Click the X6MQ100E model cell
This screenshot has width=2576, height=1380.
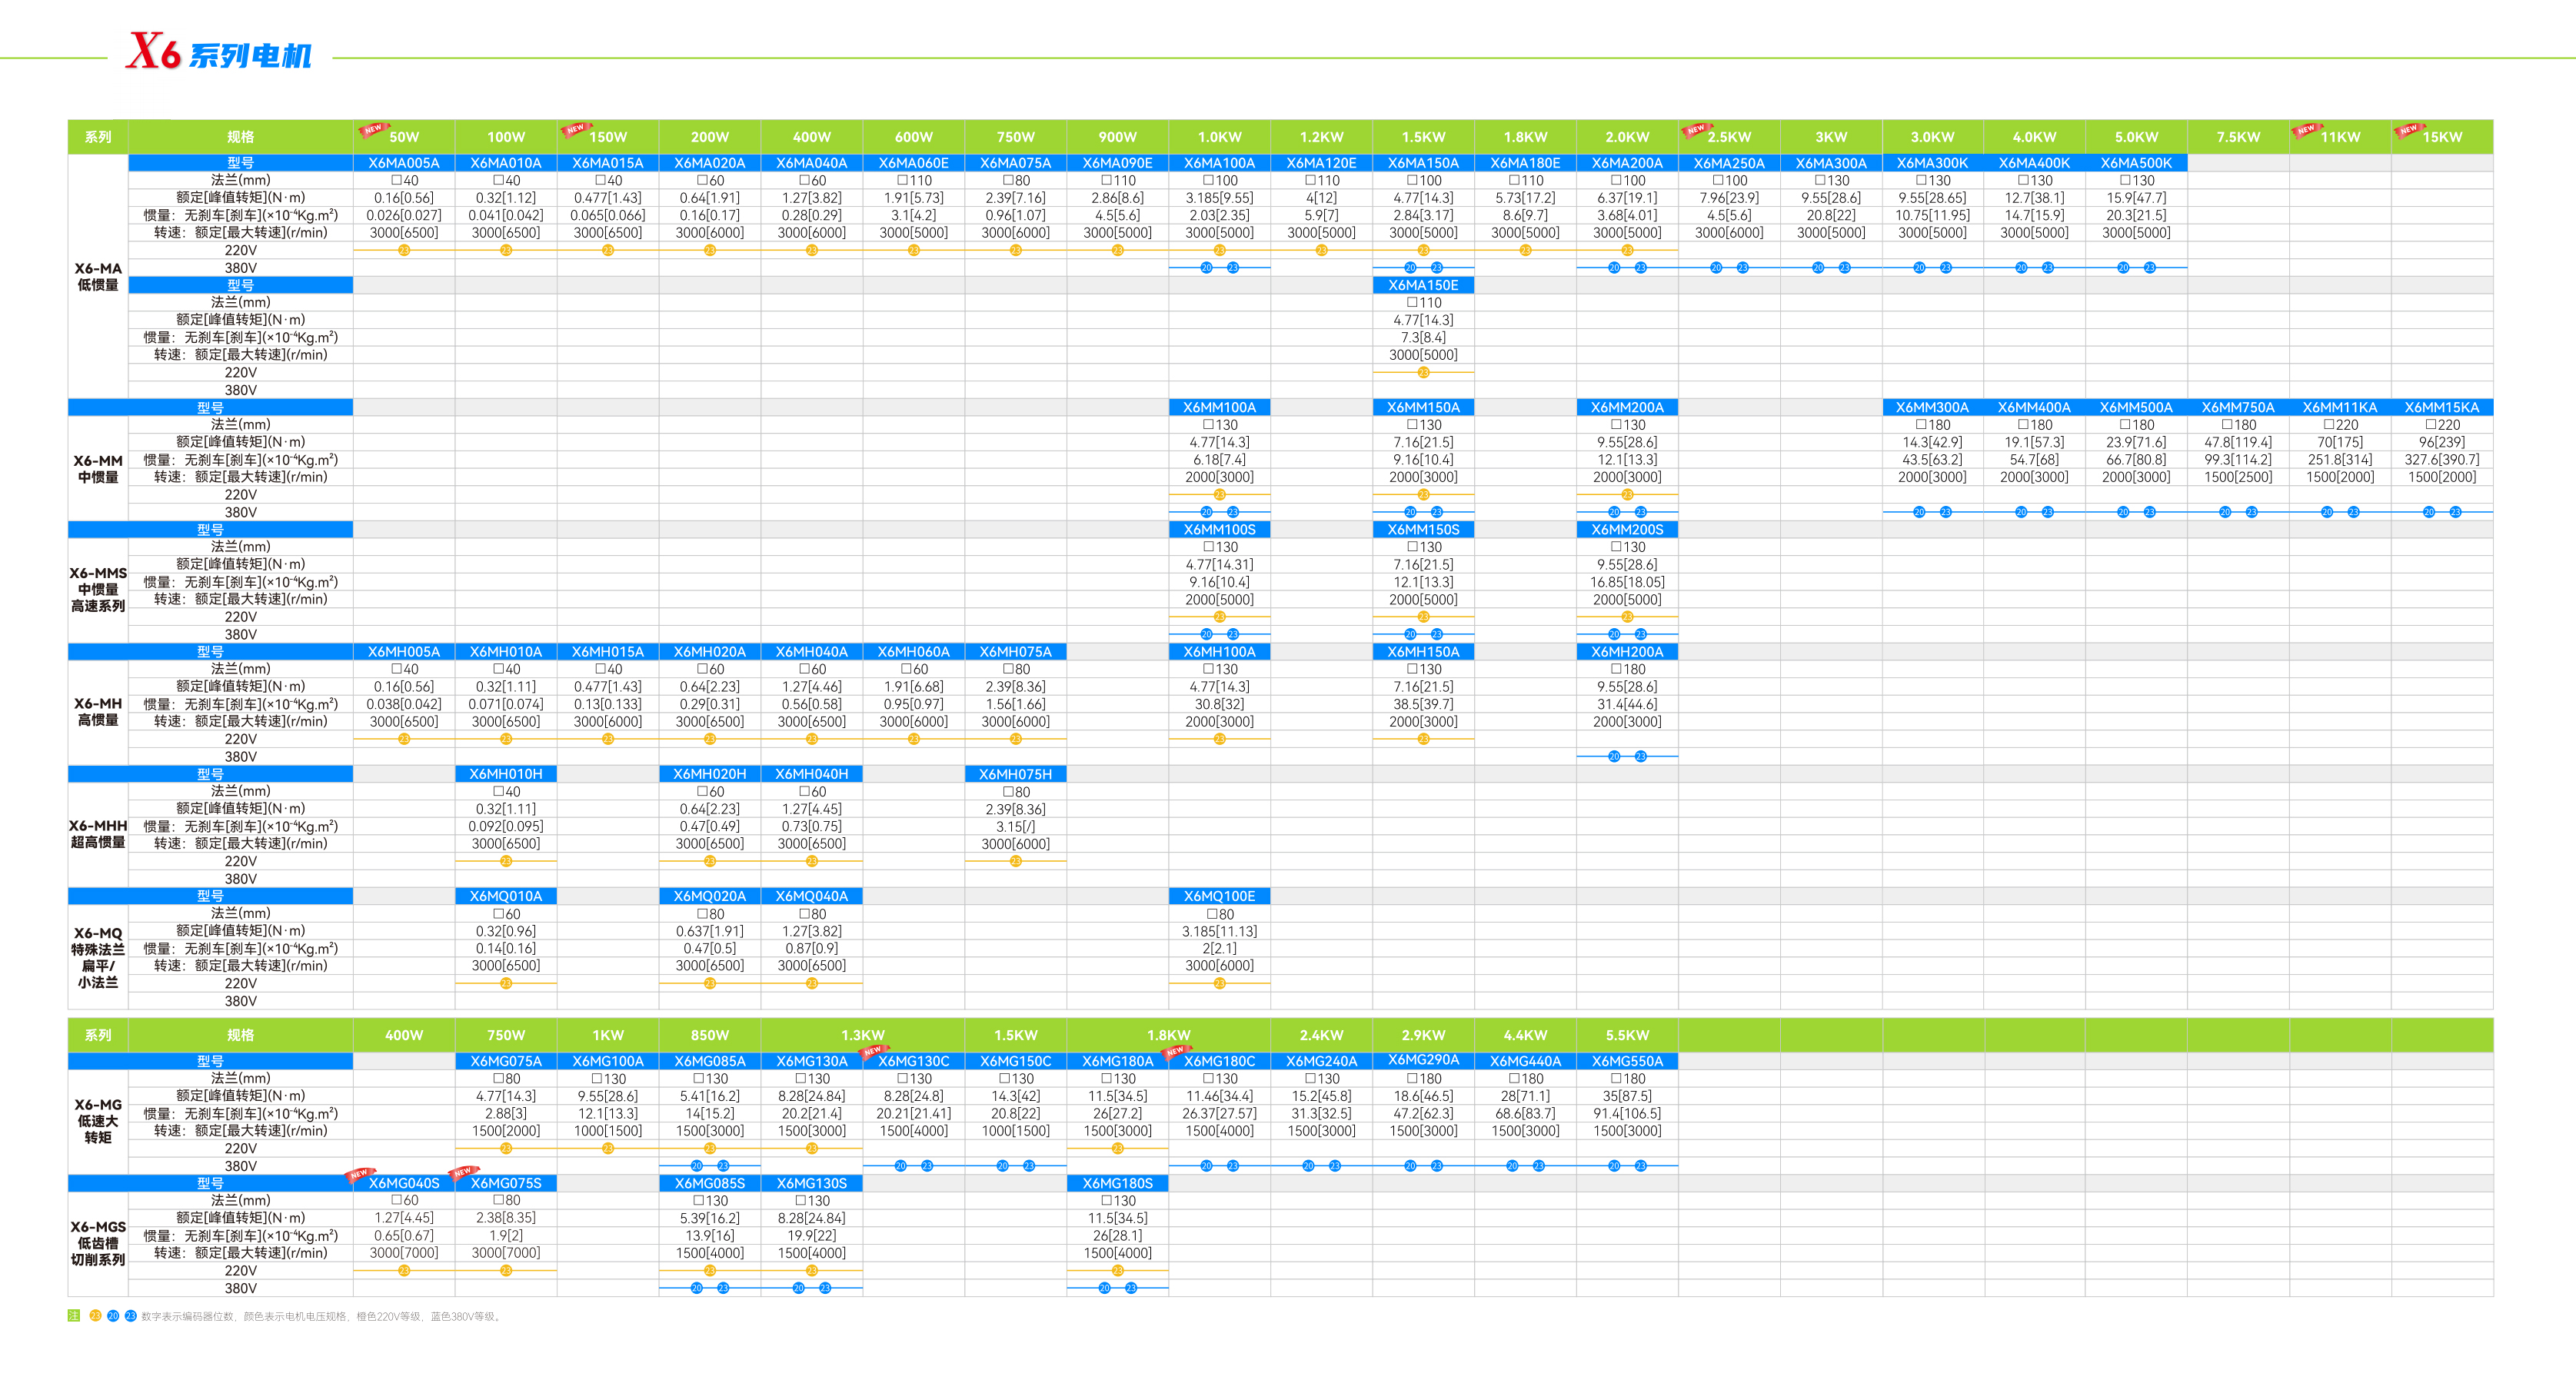(x=1219, y=896)
